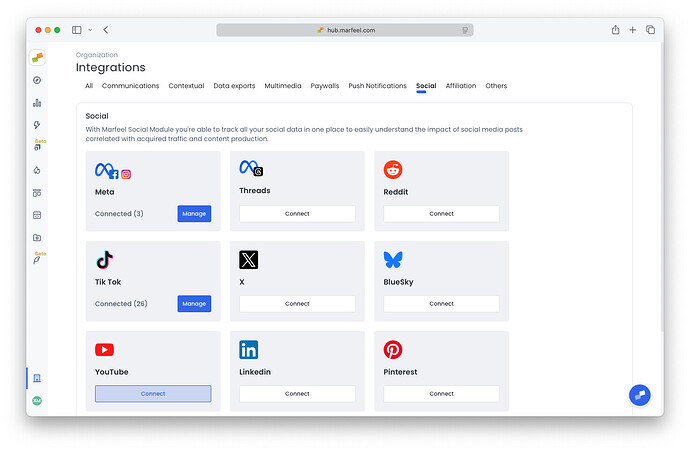Expand the sidebar dropdown chevron in Safari

(x=90, y=30)
